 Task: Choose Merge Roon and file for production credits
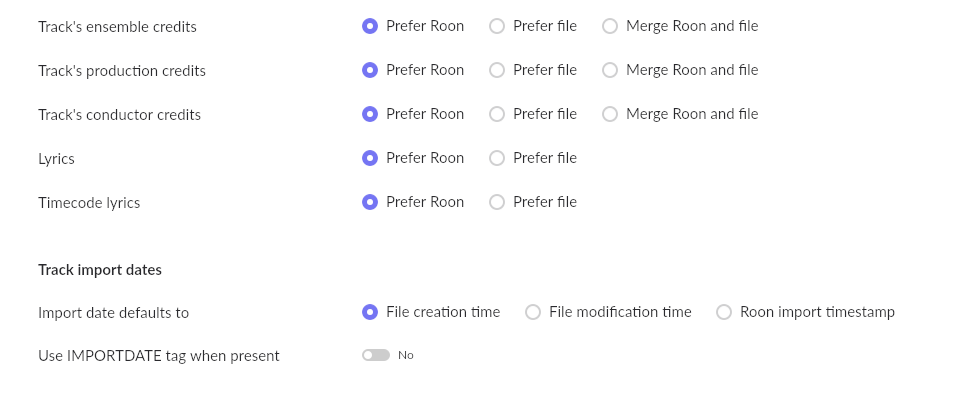click(610, 70)
